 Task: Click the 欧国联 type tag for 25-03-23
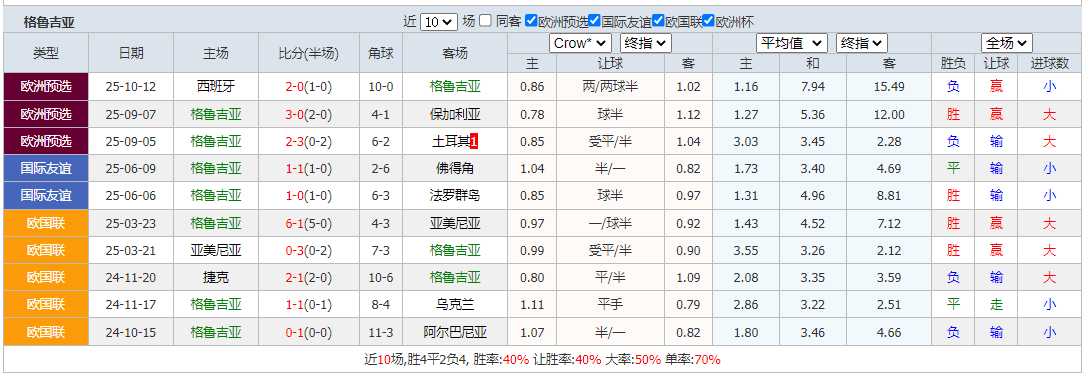[46, 224]
